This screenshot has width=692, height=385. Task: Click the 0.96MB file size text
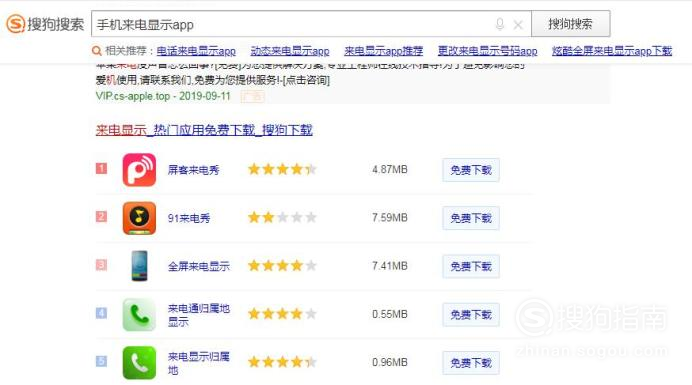(x=390, y=362)
